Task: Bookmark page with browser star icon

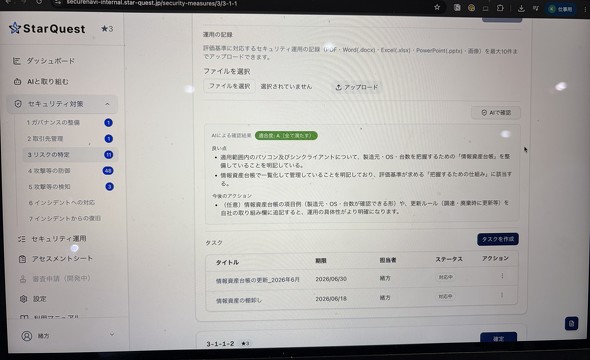Action: pos(437,7)
